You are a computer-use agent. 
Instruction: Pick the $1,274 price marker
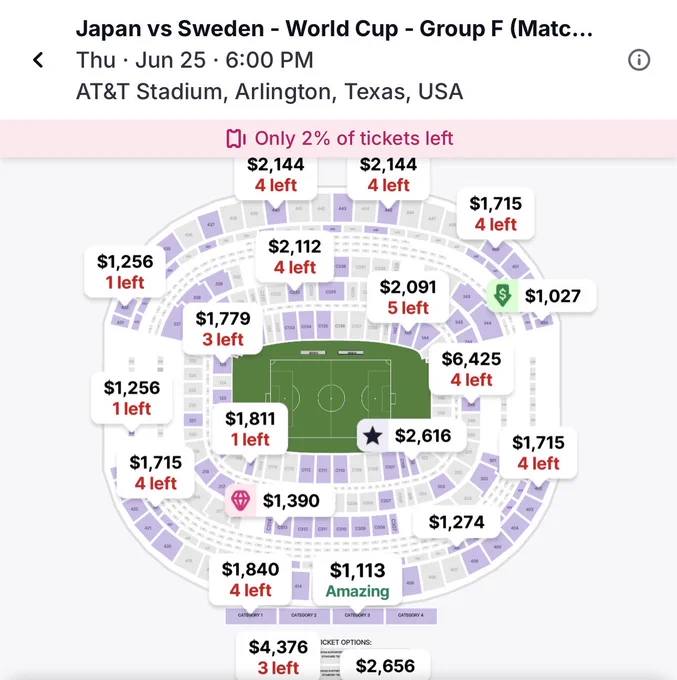pos(456,522)
